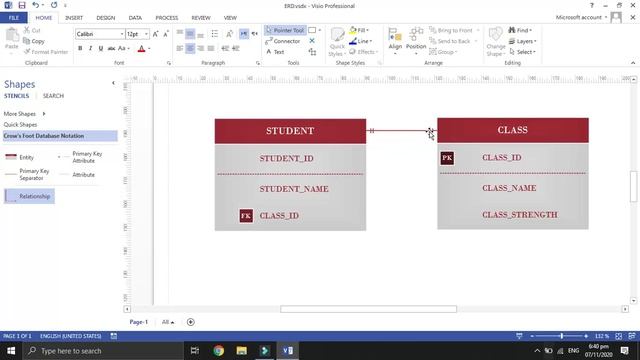Click the Redo icon in title bar
640x360 pixels.
54,5
